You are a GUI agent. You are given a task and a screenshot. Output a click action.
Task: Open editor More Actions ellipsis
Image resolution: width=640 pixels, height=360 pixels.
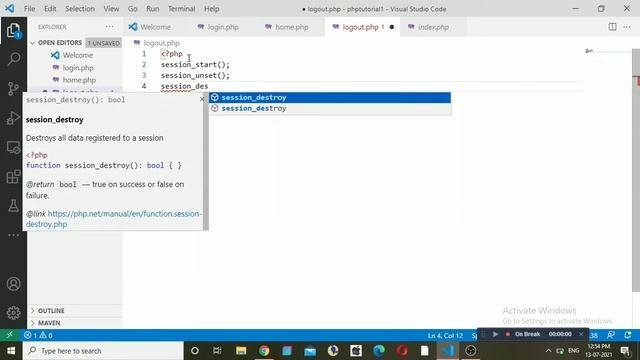point(627,27)
